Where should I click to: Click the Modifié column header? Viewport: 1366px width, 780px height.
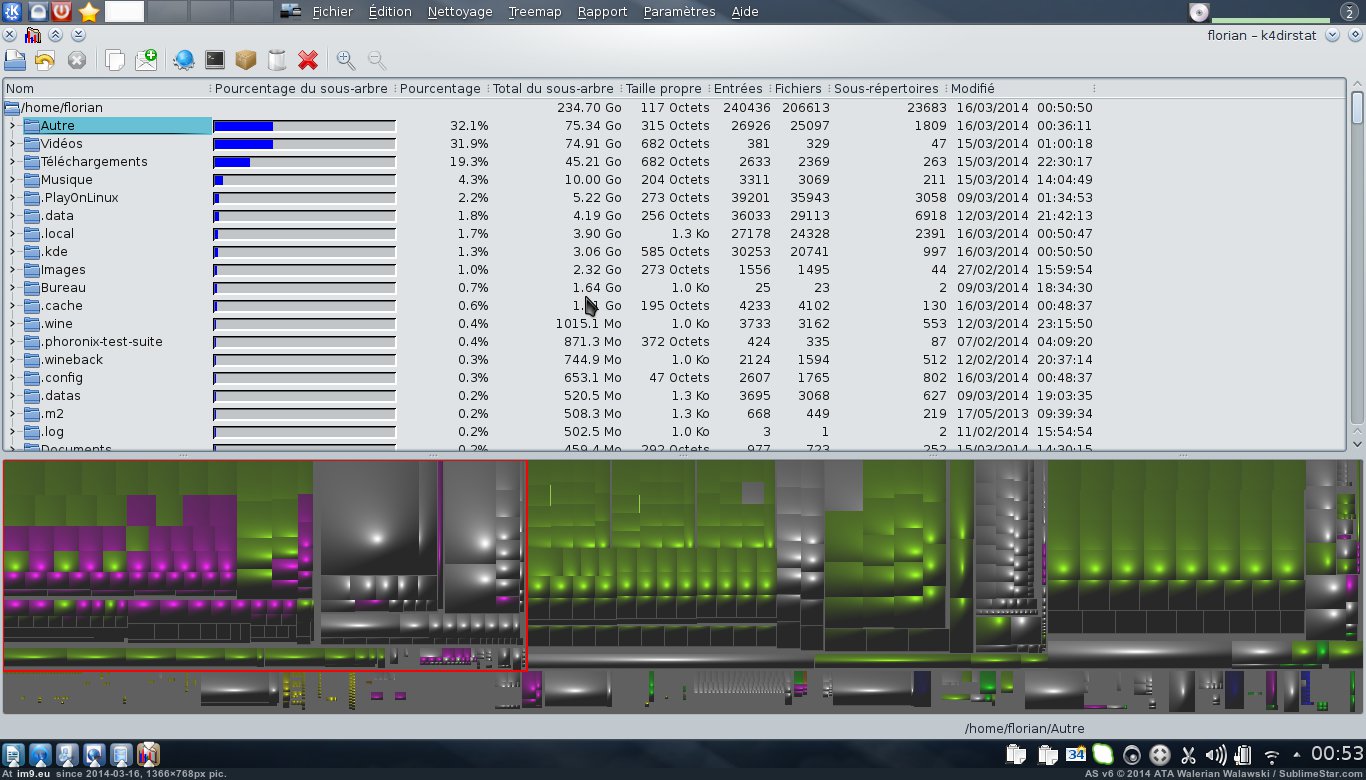click(x=973, y=89)
